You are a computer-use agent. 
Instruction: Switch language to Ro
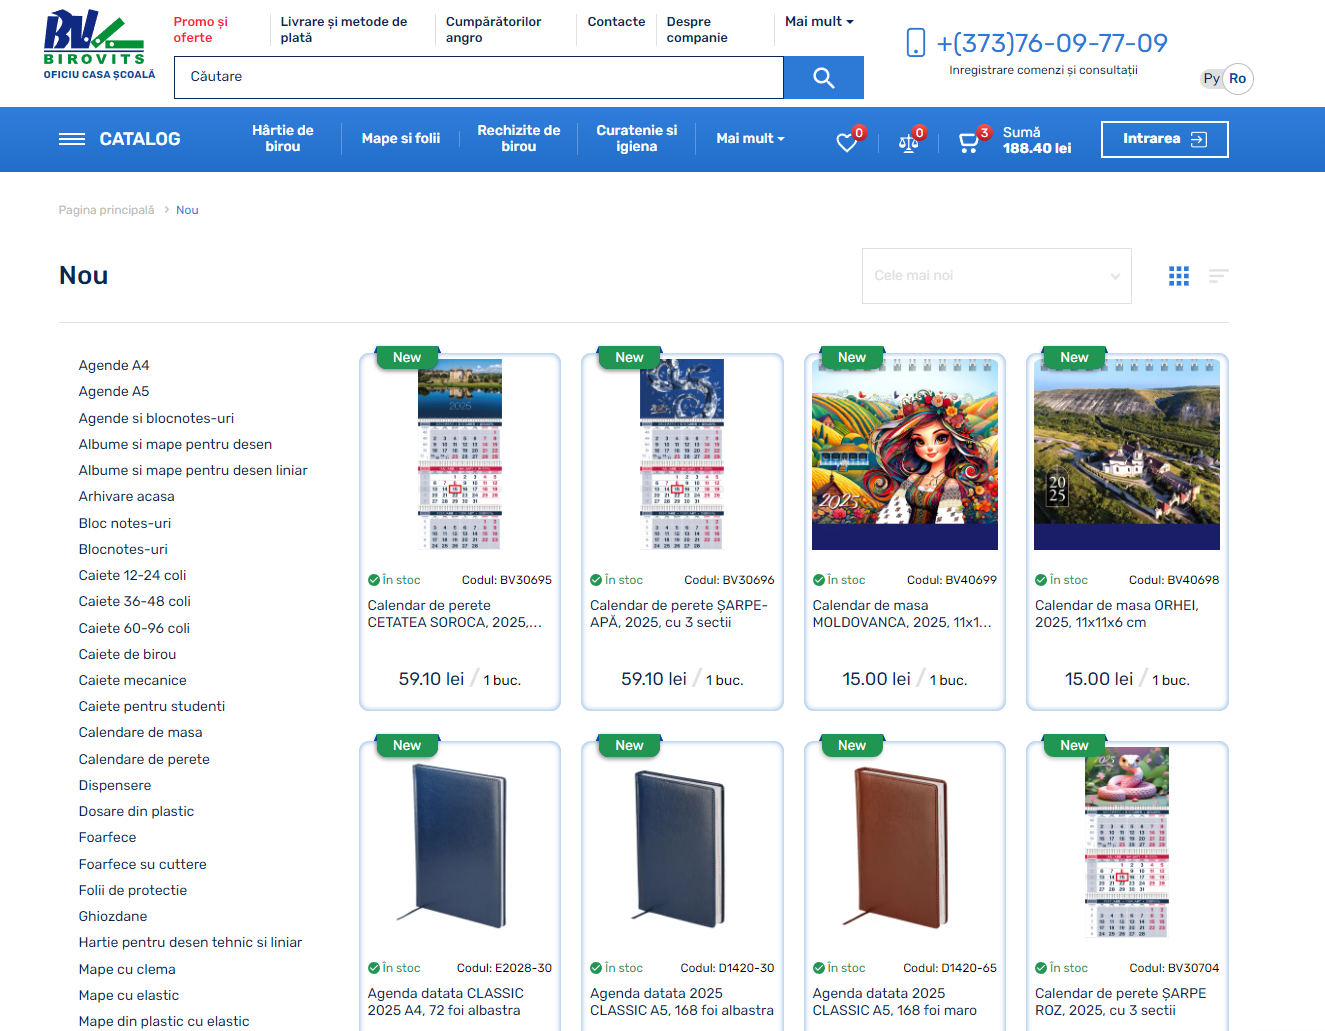(1238, 79)
